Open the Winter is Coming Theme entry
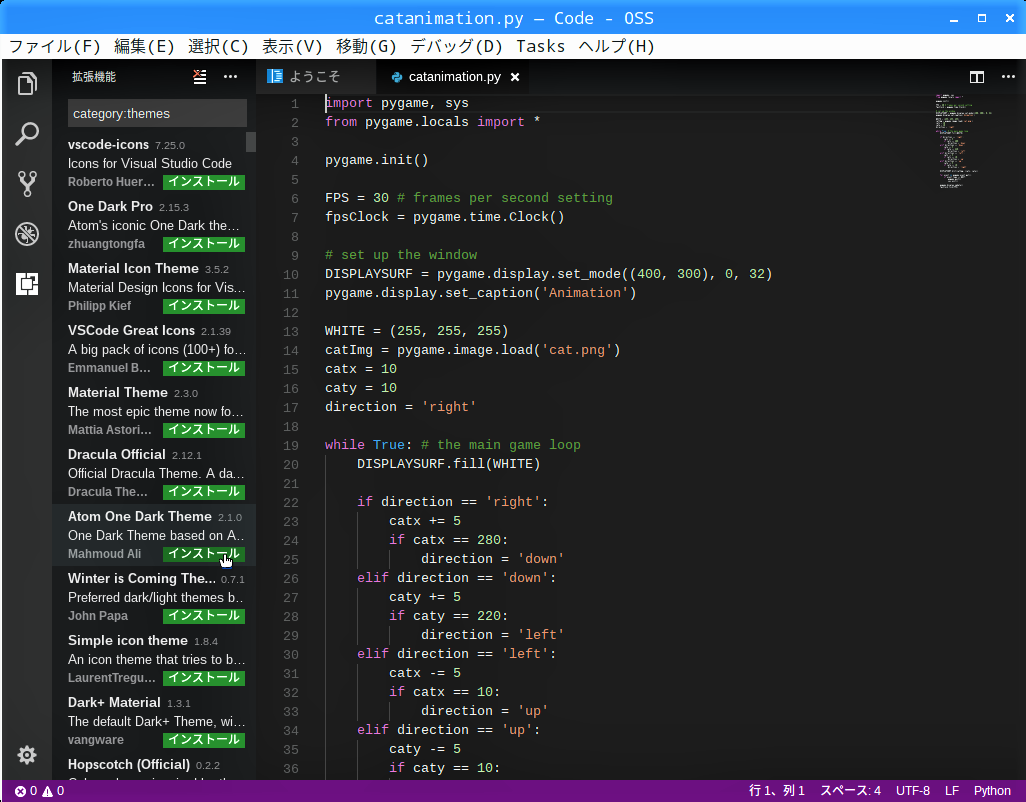Image resolution: width=1026 pixels, height=802 pixels. 154,597
